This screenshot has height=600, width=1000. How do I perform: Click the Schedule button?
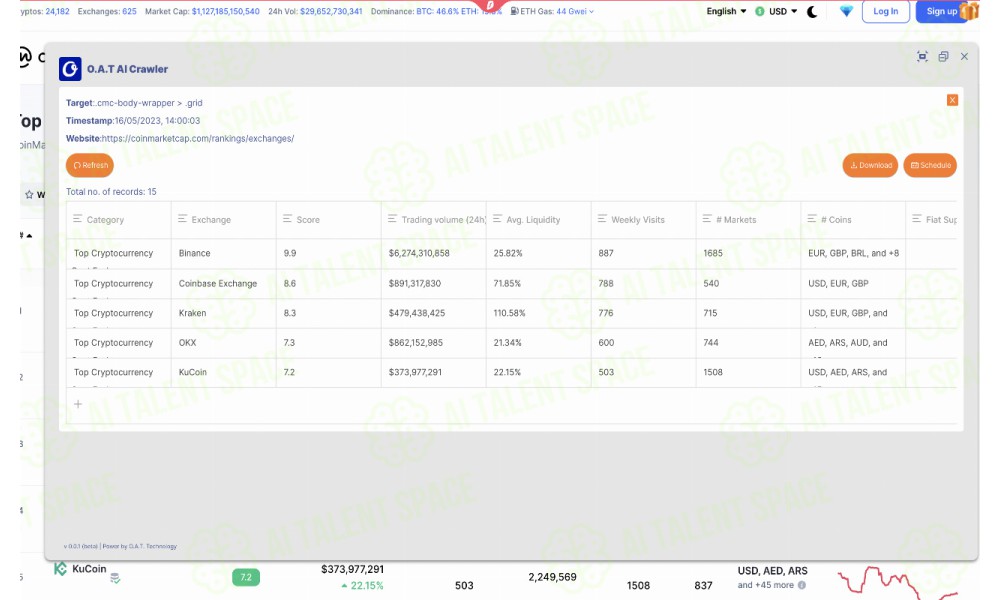tap(930, 165)
